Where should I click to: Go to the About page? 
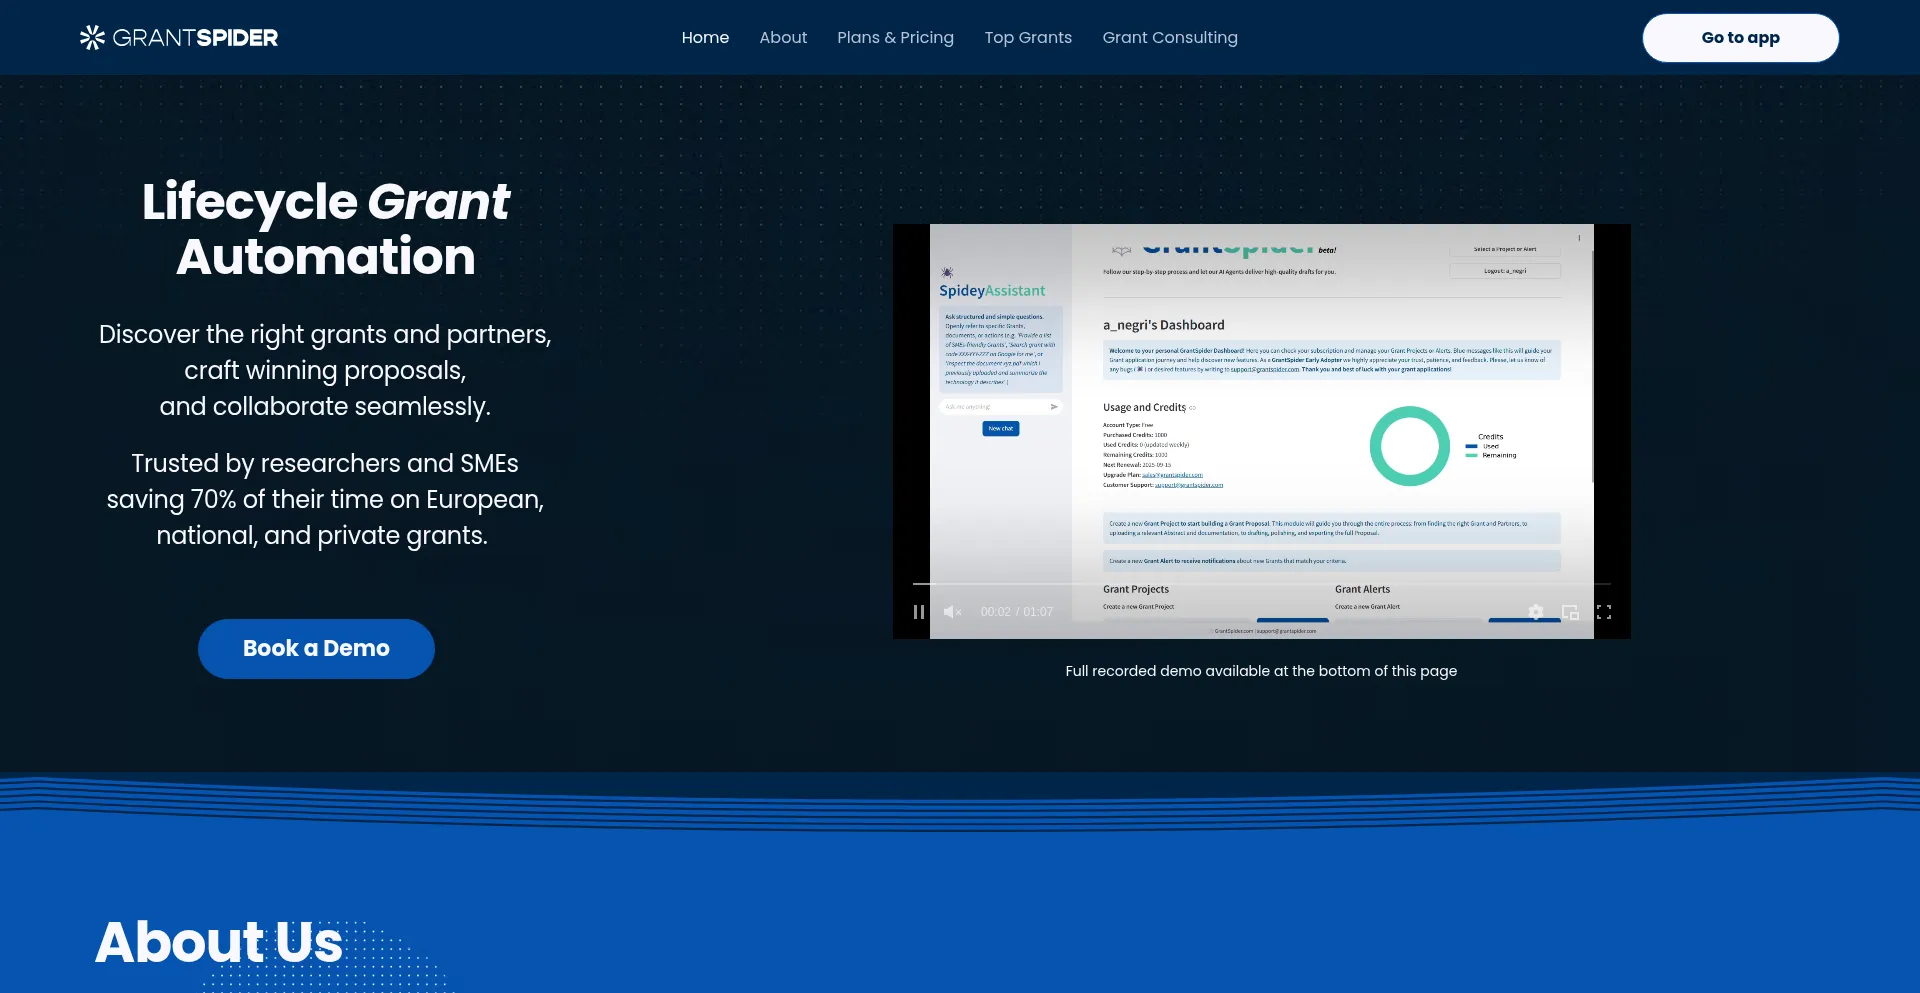(x=783, y=38)
